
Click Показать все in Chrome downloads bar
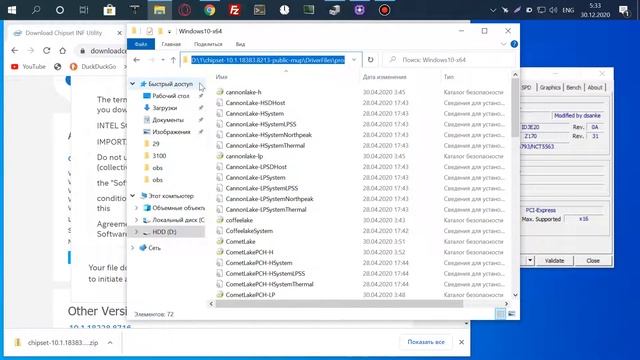[x=426, y=342]
